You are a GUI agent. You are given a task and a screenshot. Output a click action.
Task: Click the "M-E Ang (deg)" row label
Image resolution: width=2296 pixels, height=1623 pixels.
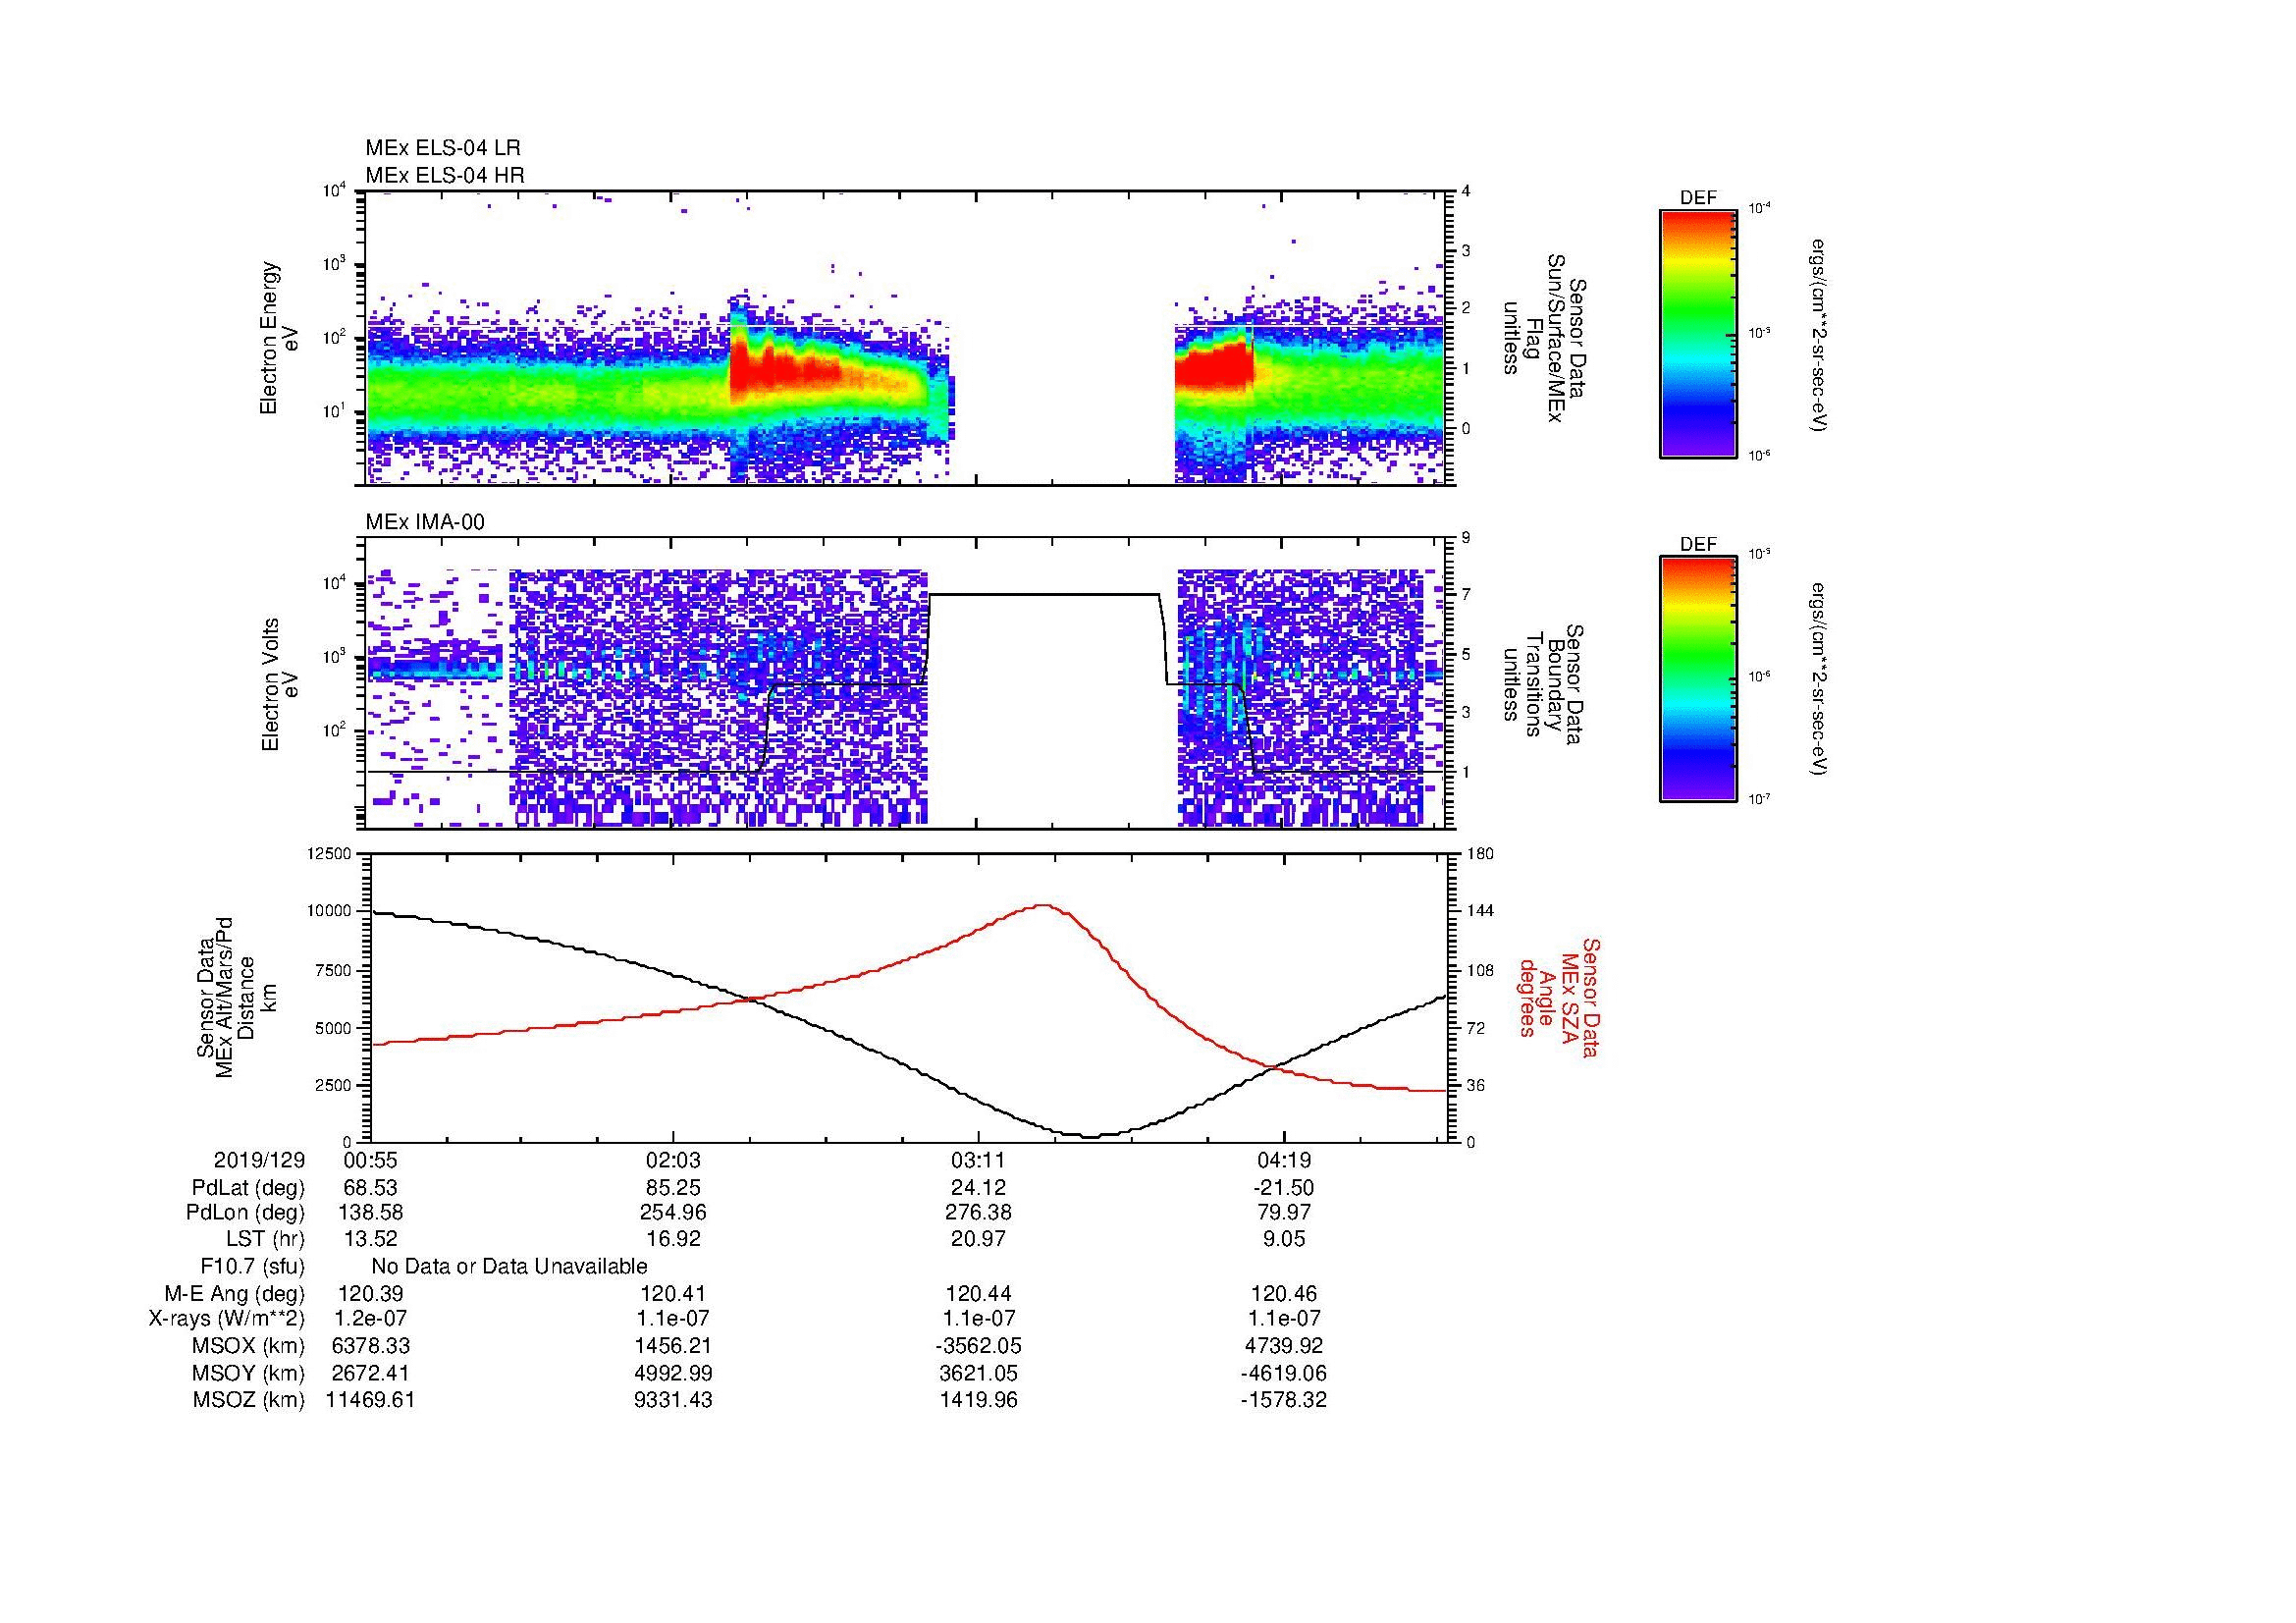tap(235, 1294)
